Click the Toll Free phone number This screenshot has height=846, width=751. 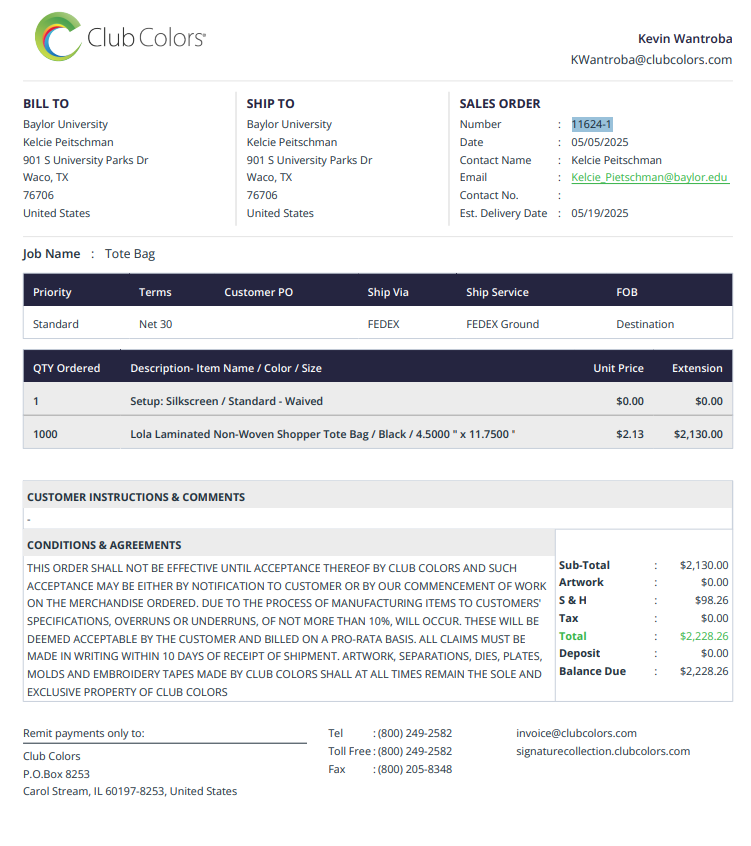[x=414, y=751]
